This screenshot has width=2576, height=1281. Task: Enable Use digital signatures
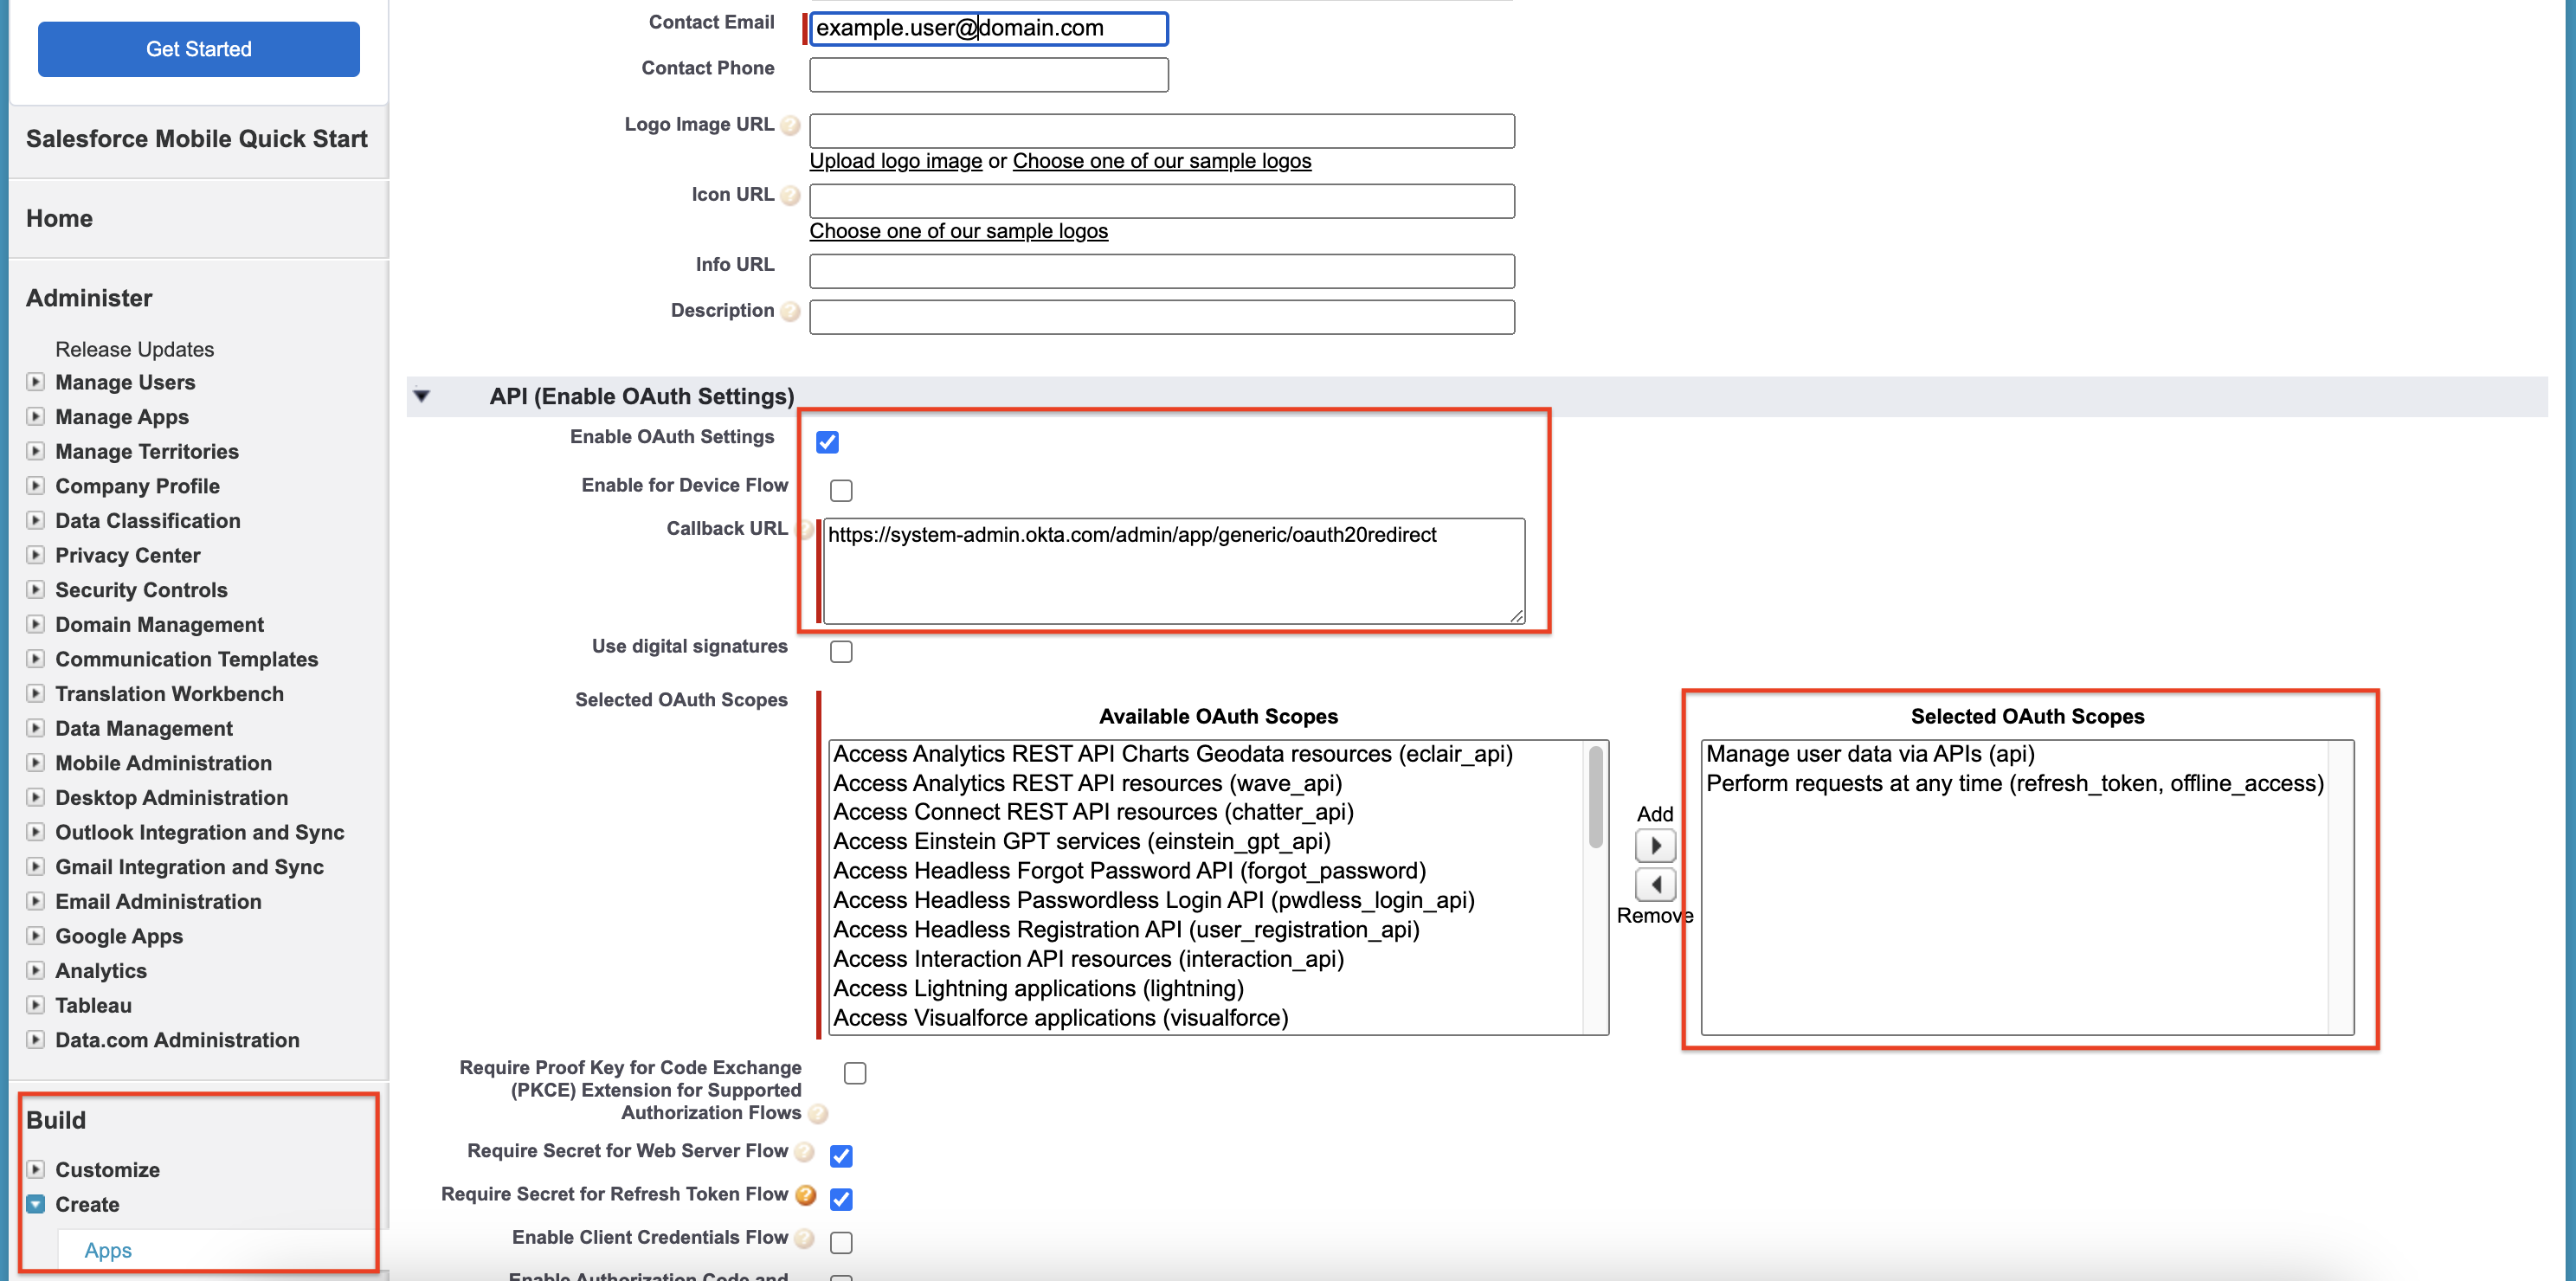(x=842, y=651)
